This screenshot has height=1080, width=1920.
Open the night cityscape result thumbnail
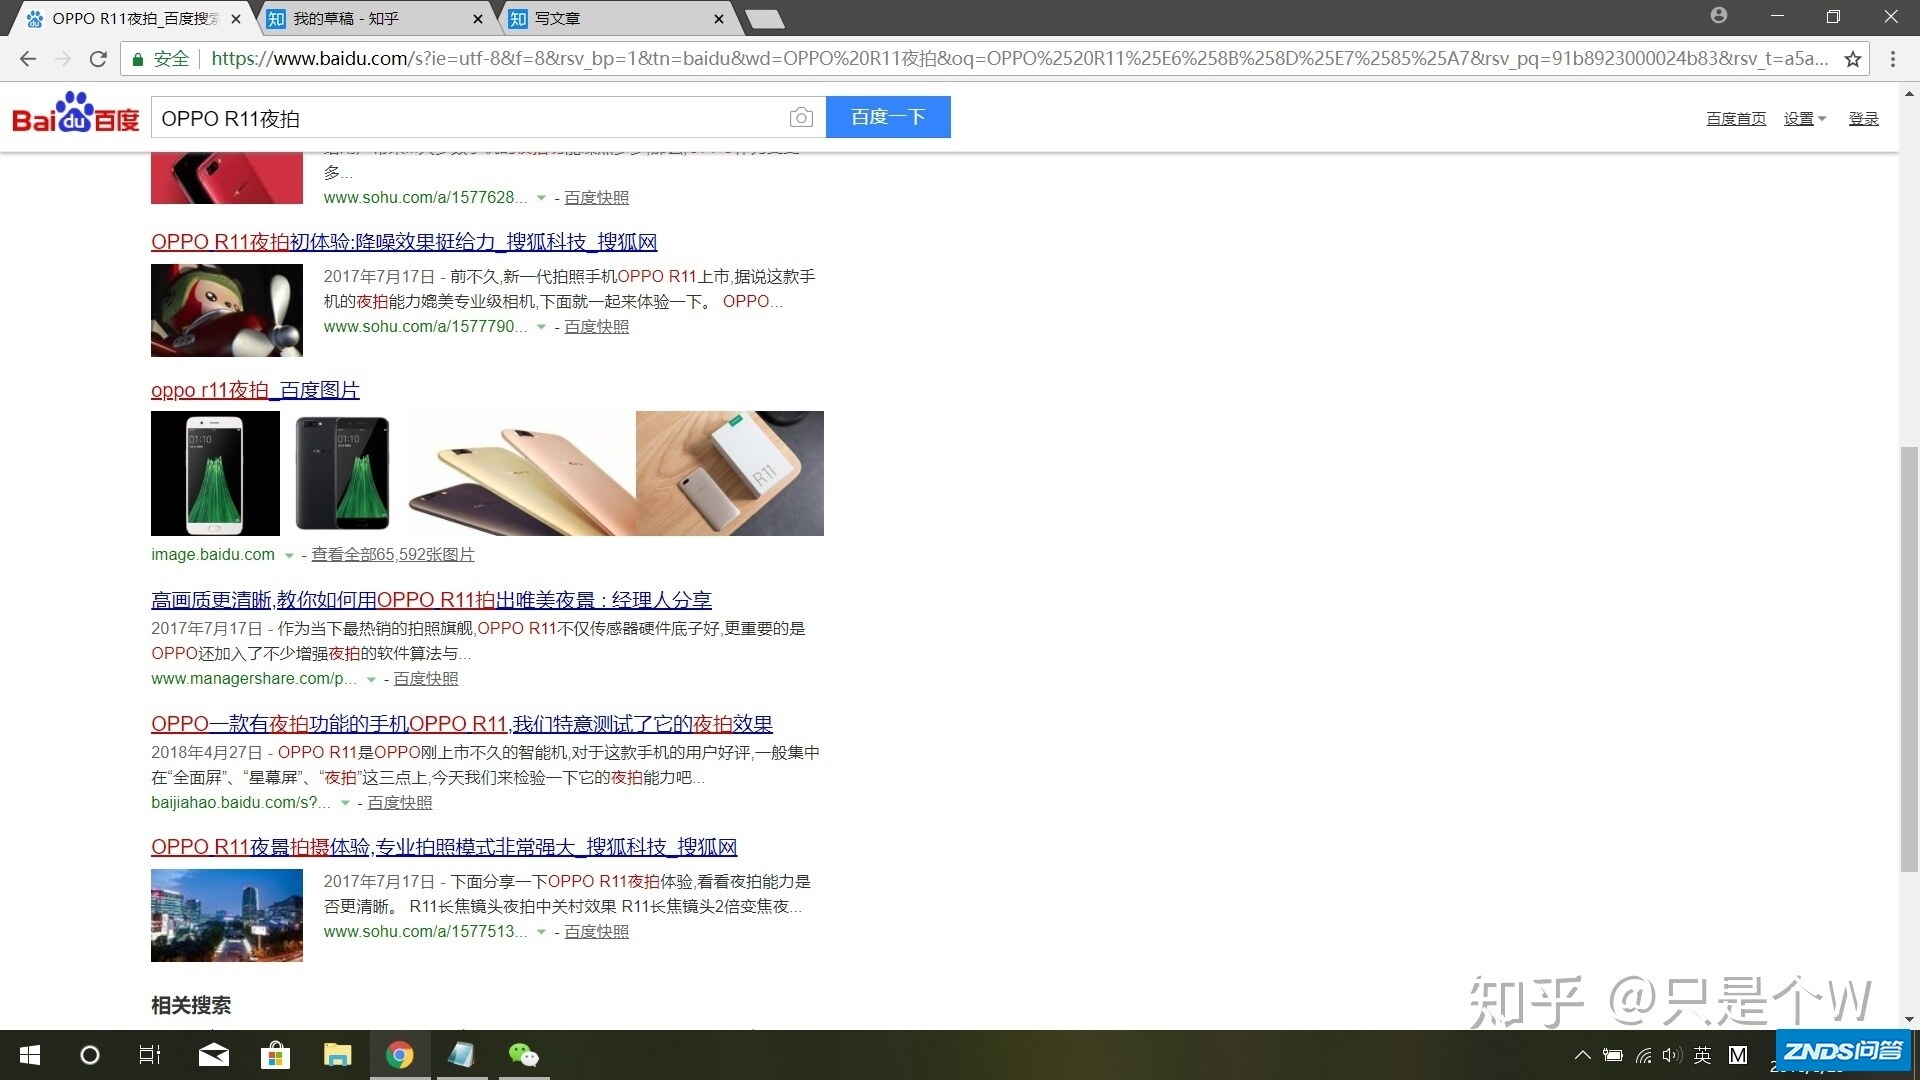point(227,915)
